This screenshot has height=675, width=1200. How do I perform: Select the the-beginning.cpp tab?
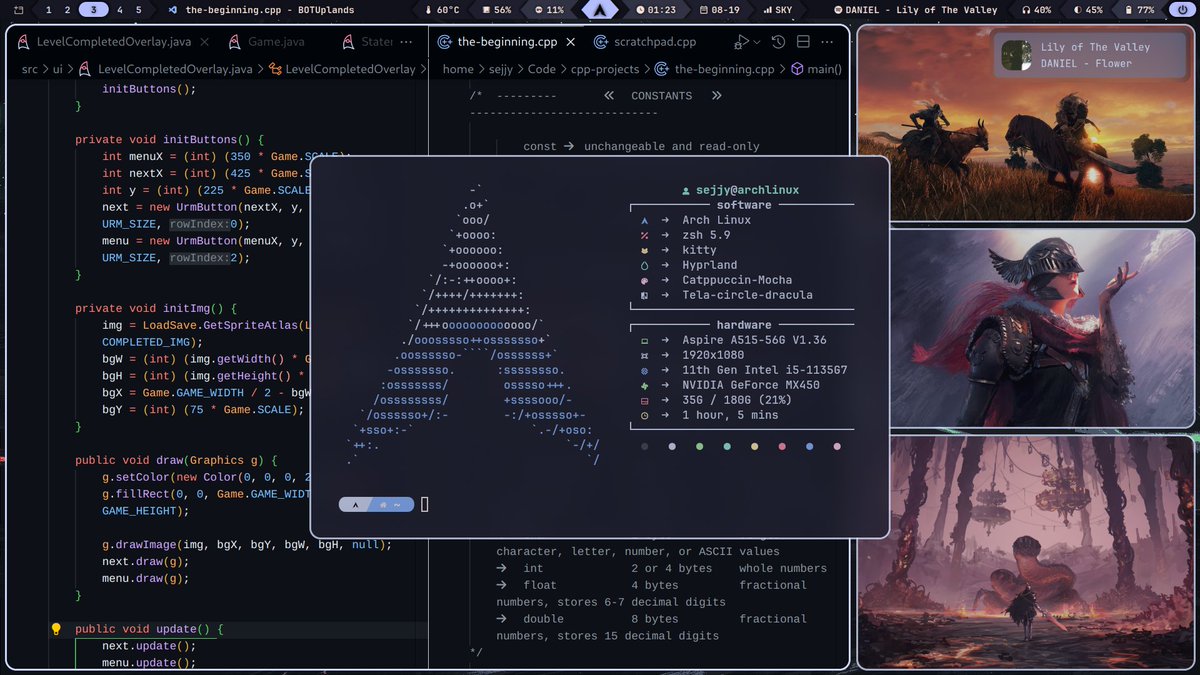(x=505, y=42)
